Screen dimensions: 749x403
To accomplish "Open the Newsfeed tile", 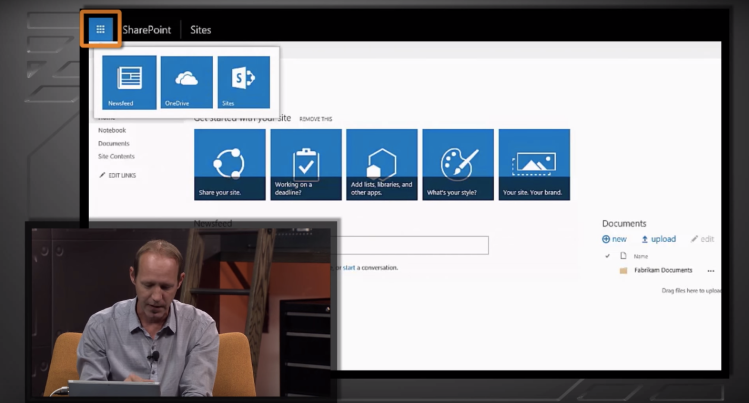I will tap(129, 82).
